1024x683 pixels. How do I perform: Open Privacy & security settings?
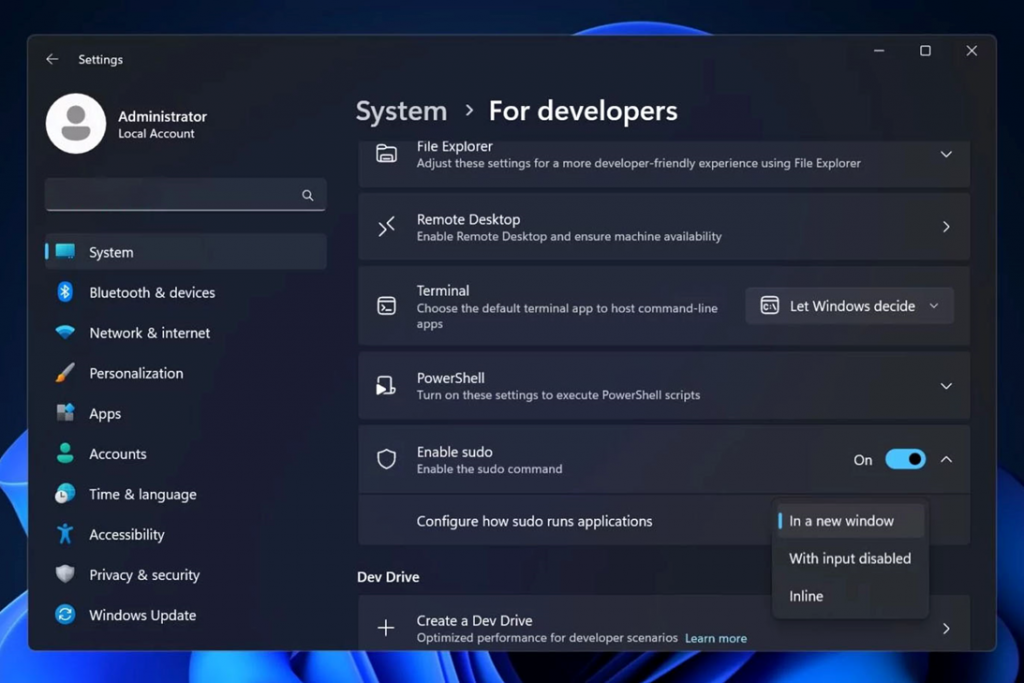click(x=185, y=575)
